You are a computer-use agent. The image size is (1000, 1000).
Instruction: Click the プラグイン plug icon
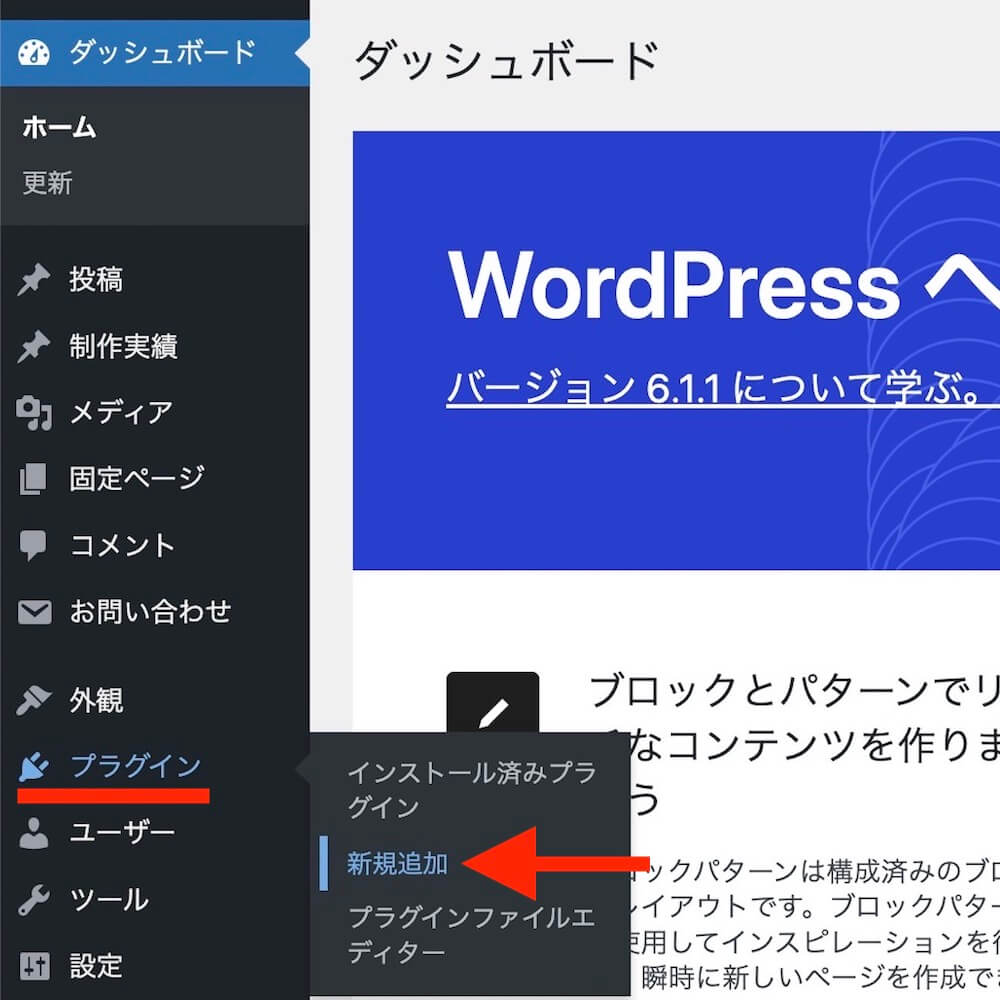click(34, 767)
